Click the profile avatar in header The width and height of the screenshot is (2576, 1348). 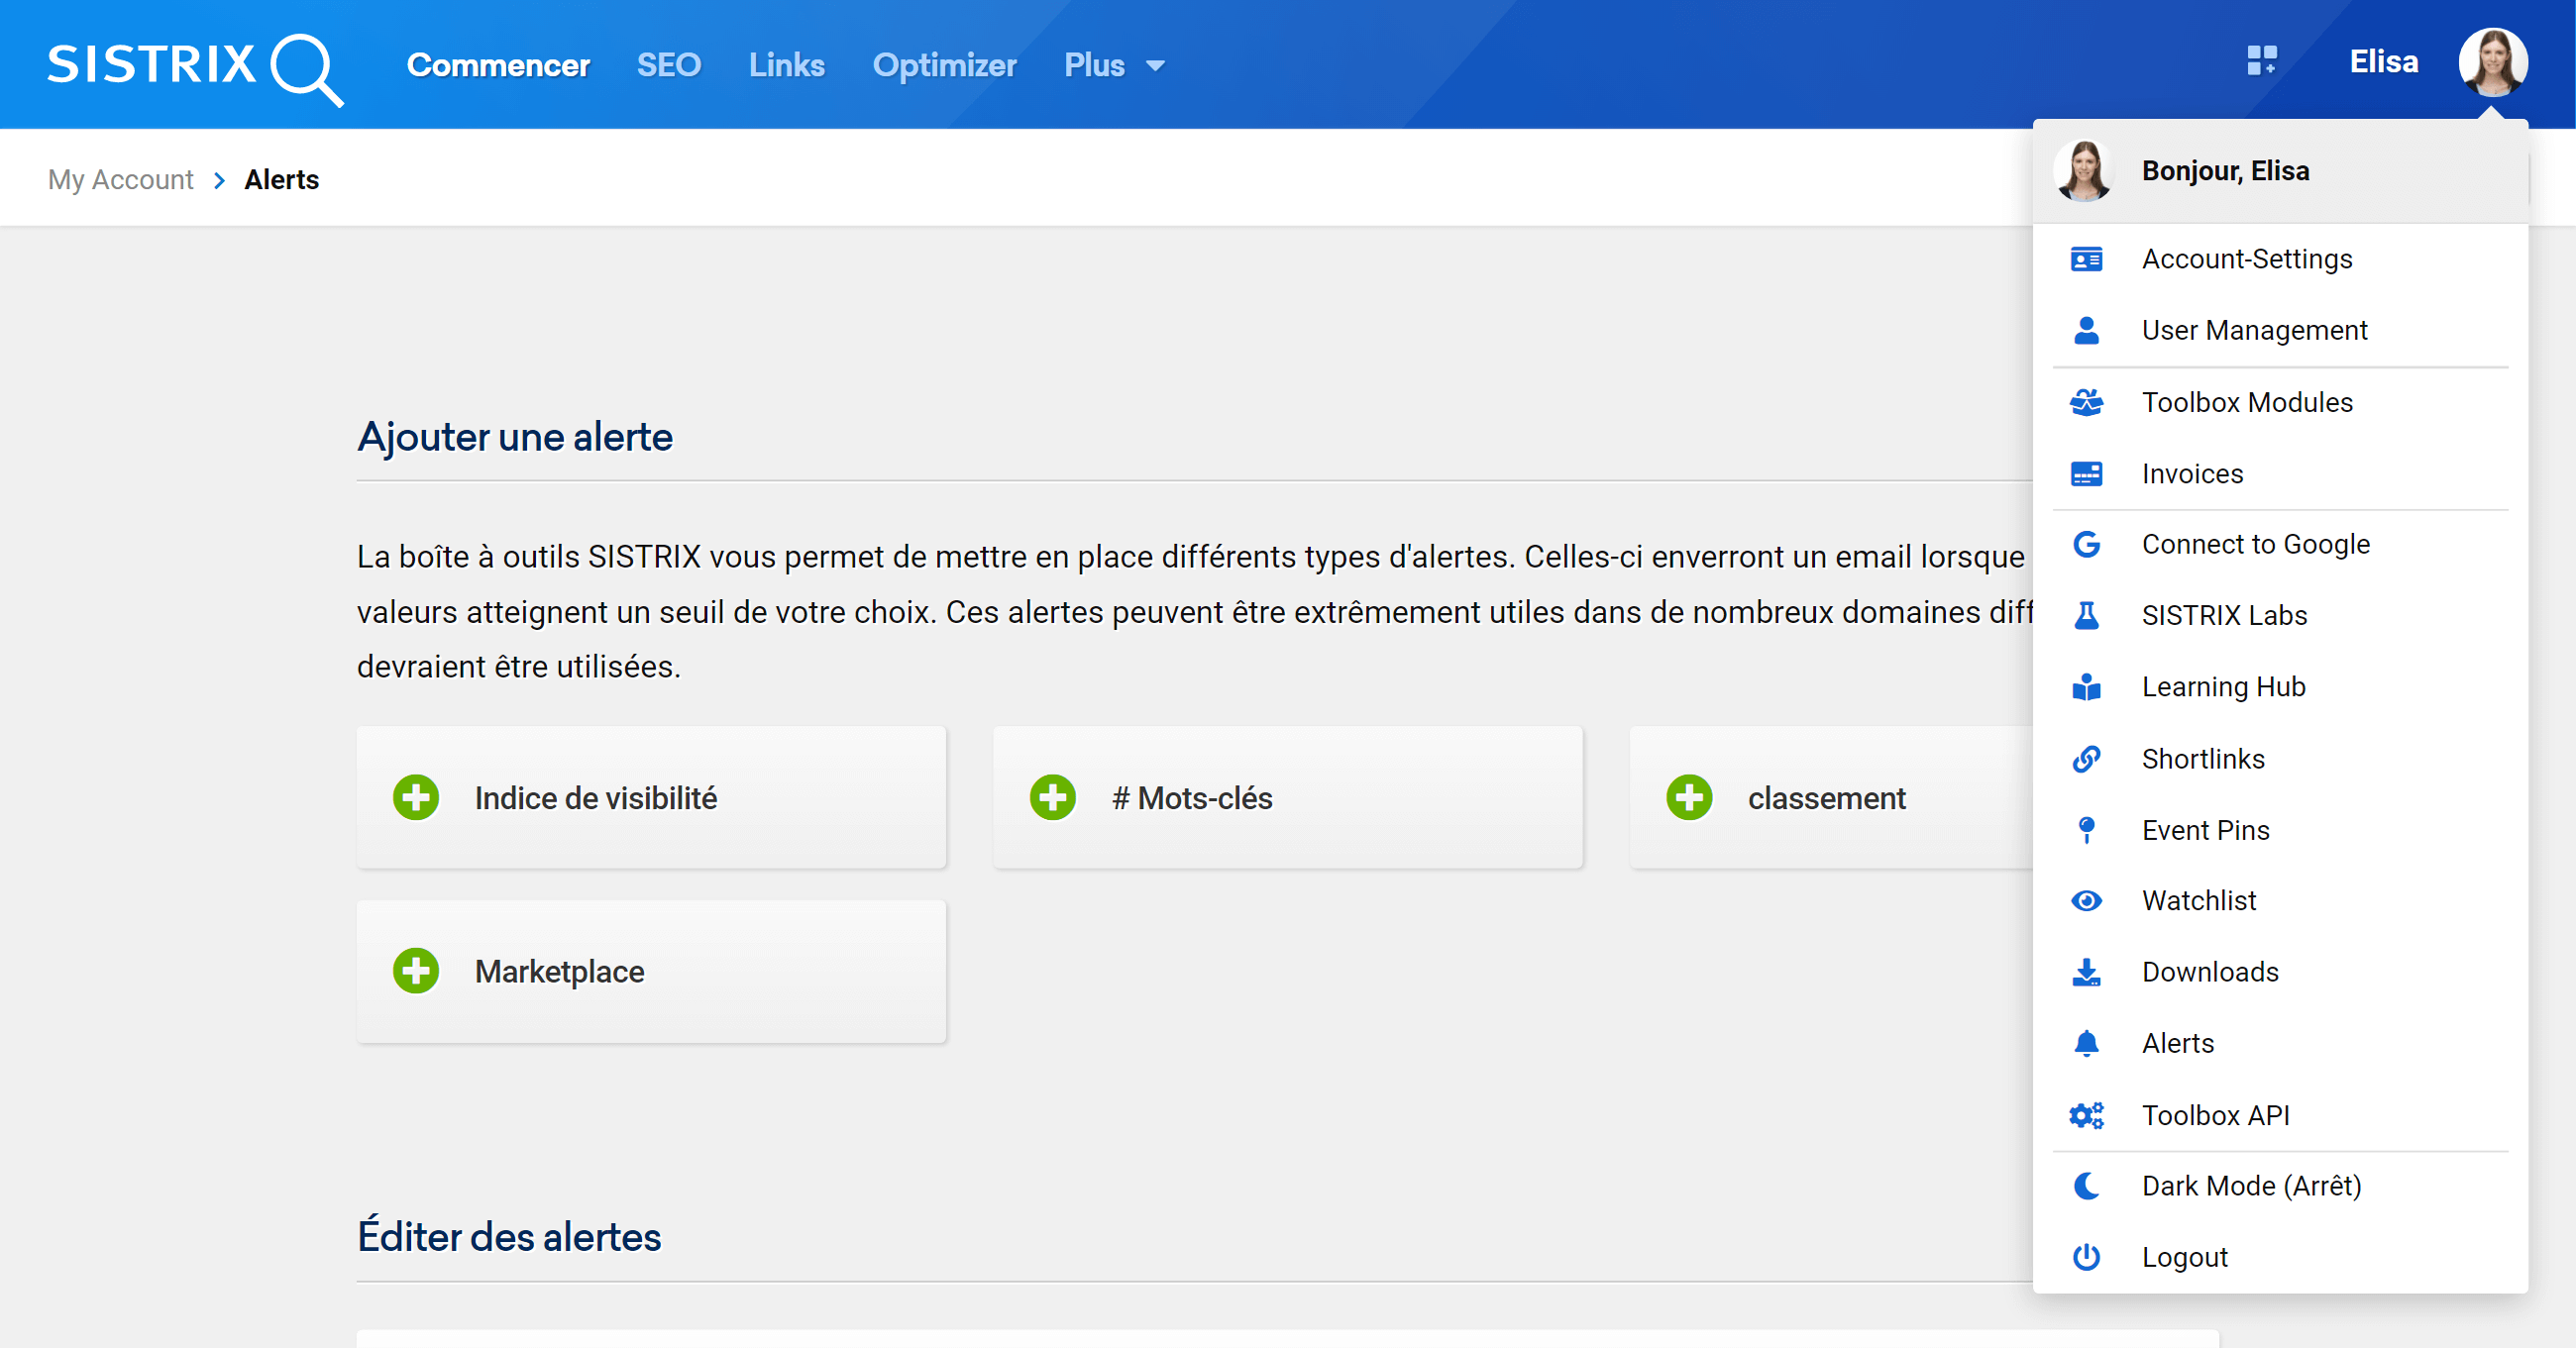coord(2493,61)
